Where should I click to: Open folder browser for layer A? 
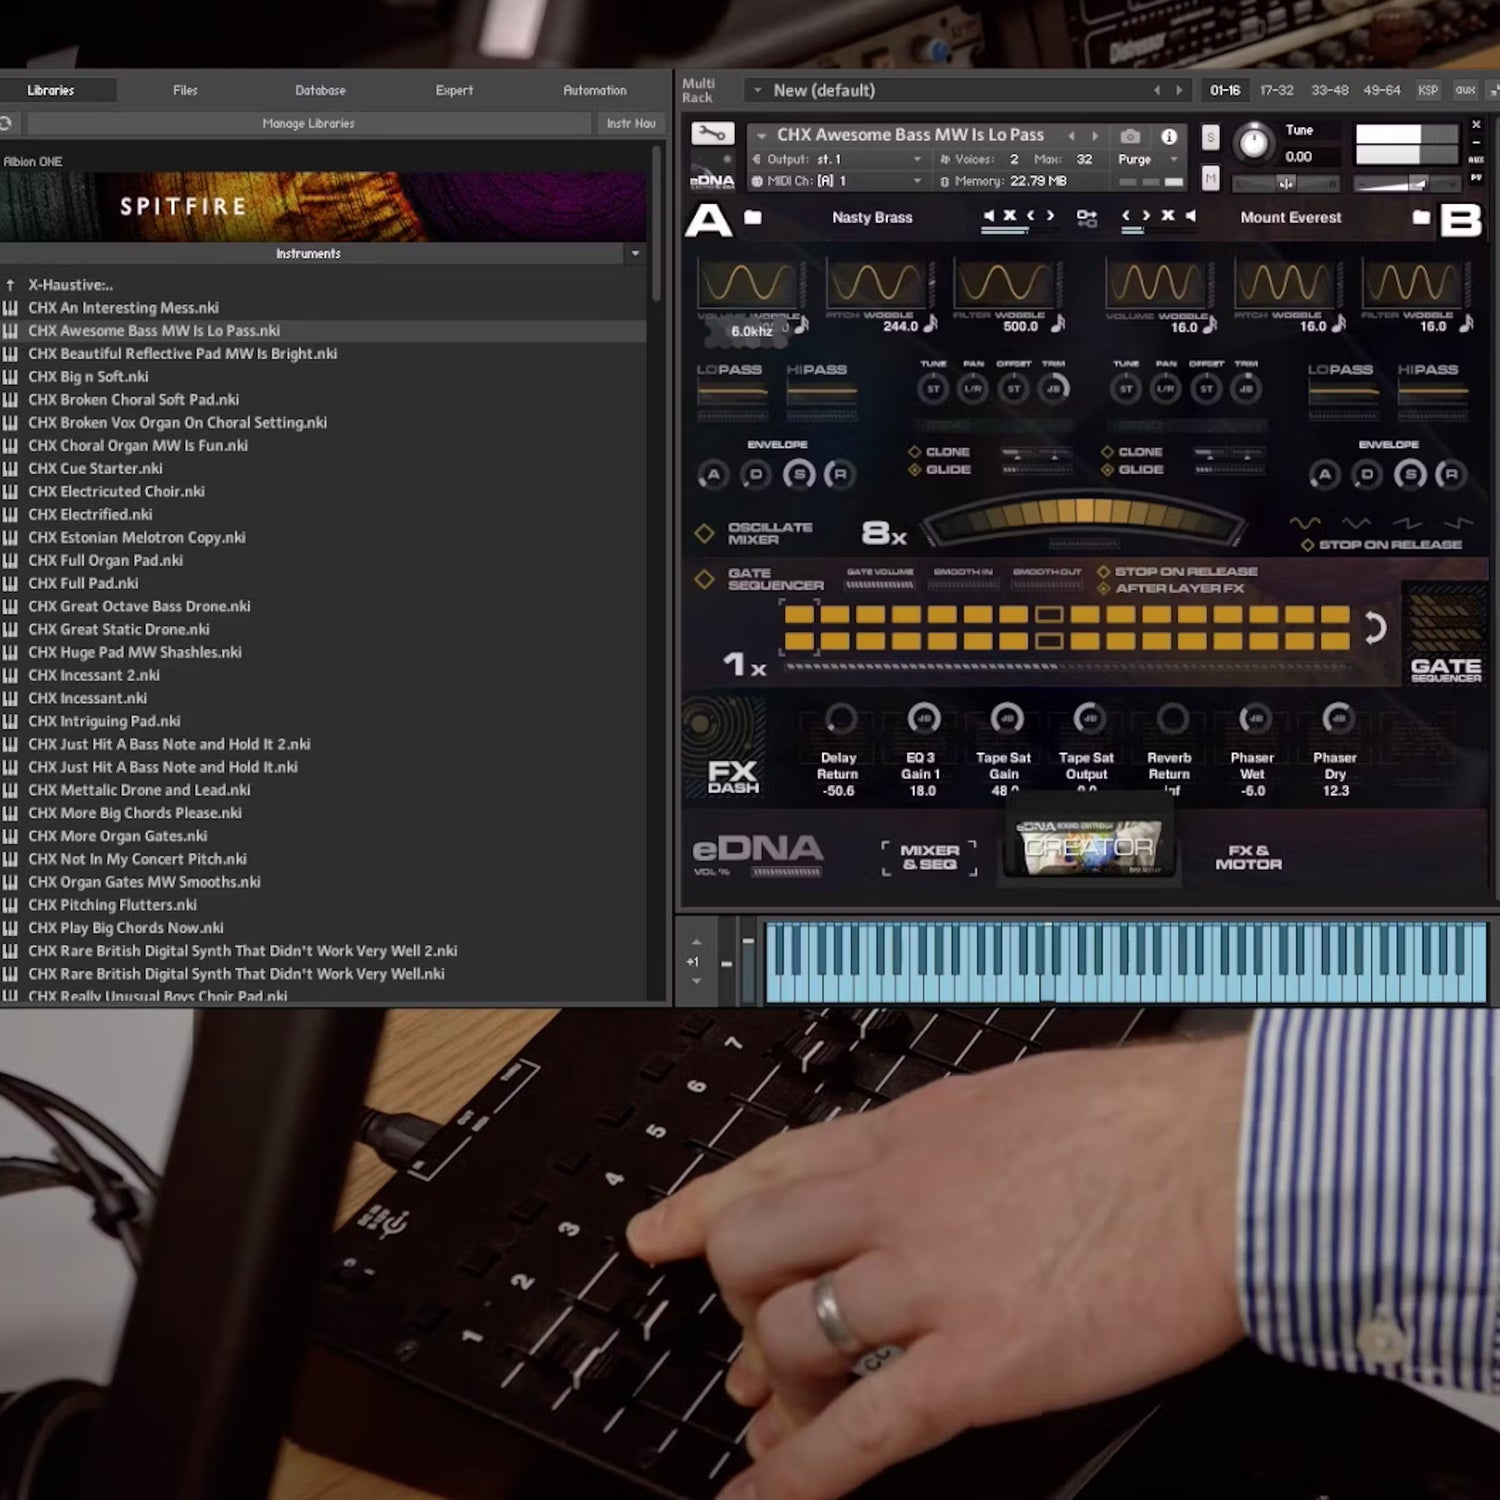[753, 217]
